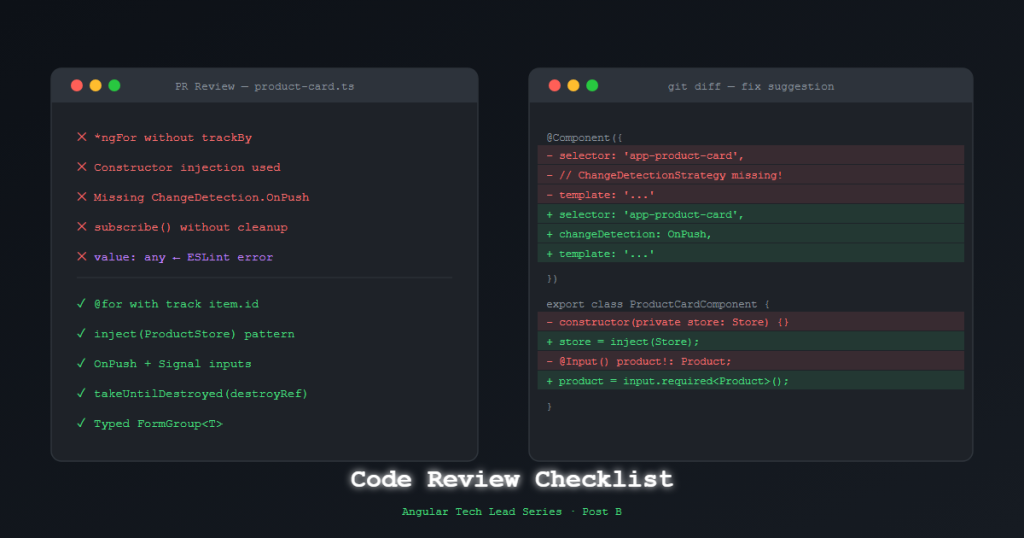Click the checkmark beside 'takeUntilDestroyed(destroyRef)'
Image resolution: width=1024 pixels, height=538 pixels.
[x=81, y=394]
